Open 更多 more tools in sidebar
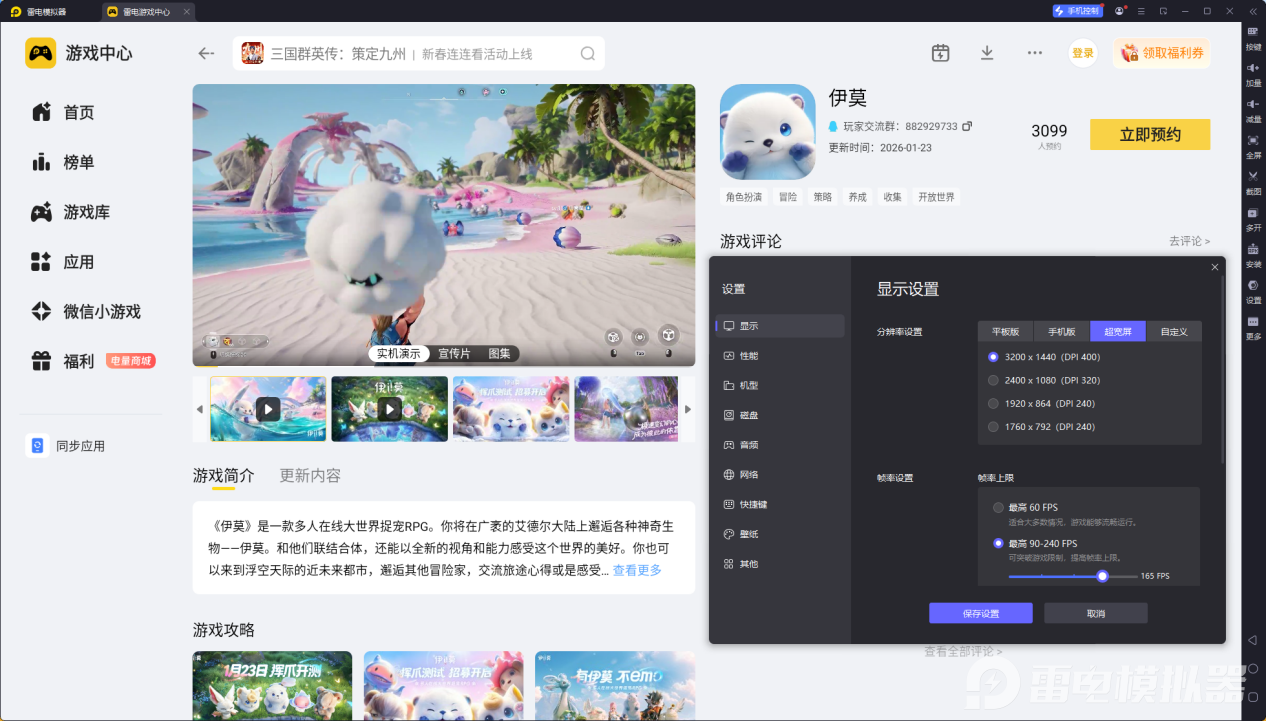 pyautogui.click(x=1253, y=327)
